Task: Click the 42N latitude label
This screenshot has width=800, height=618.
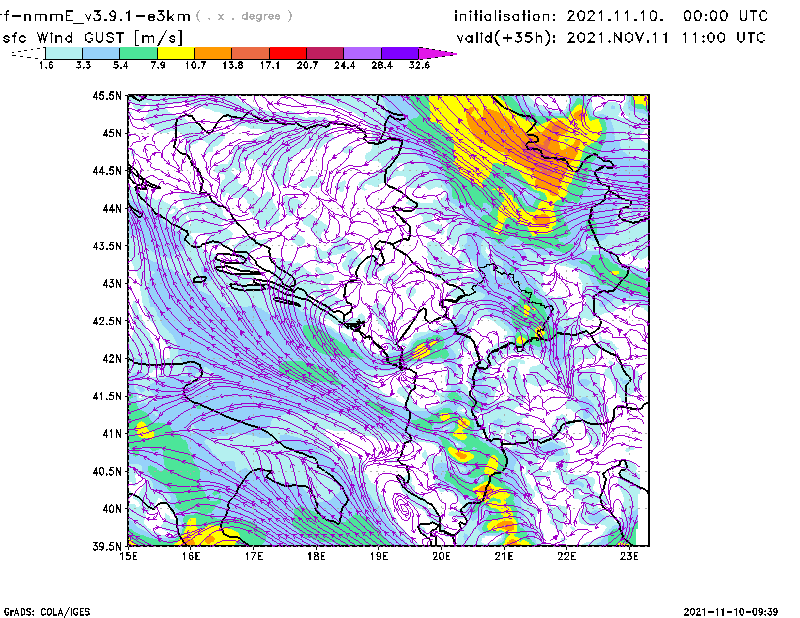Action: pos(112,358)
